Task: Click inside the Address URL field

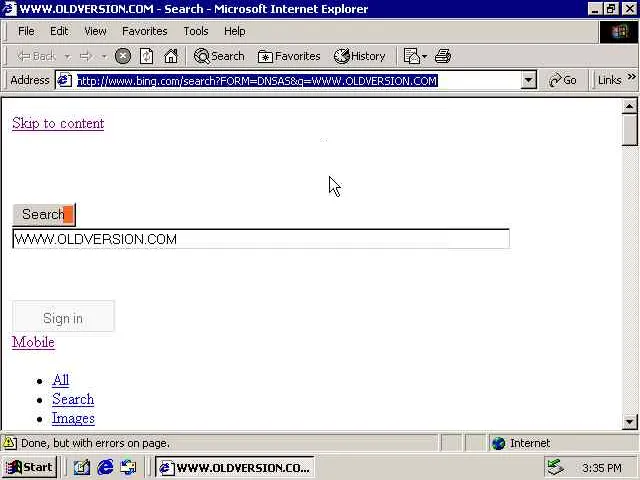Action: pyautogui.click(x=298, y=80)
